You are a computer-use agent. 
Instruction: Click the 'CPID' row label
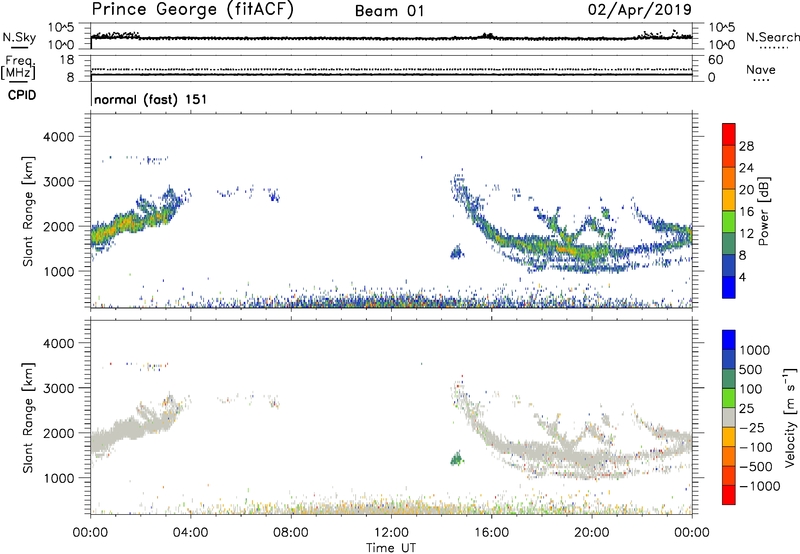coord(22,95)
